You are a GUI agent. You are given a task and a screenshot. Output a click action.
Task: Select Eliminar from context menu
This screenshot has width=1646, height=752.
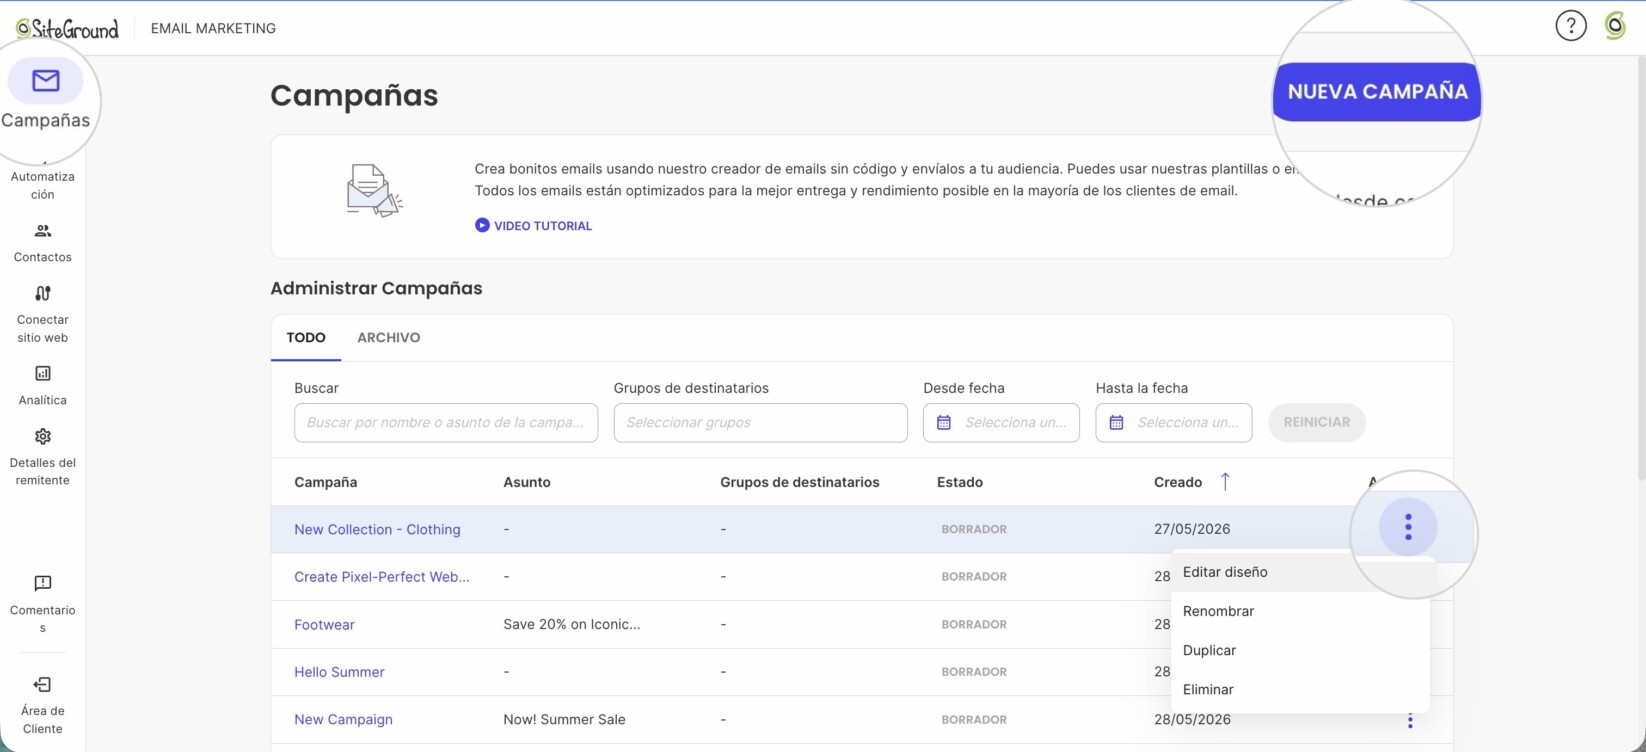point(1300,689)
